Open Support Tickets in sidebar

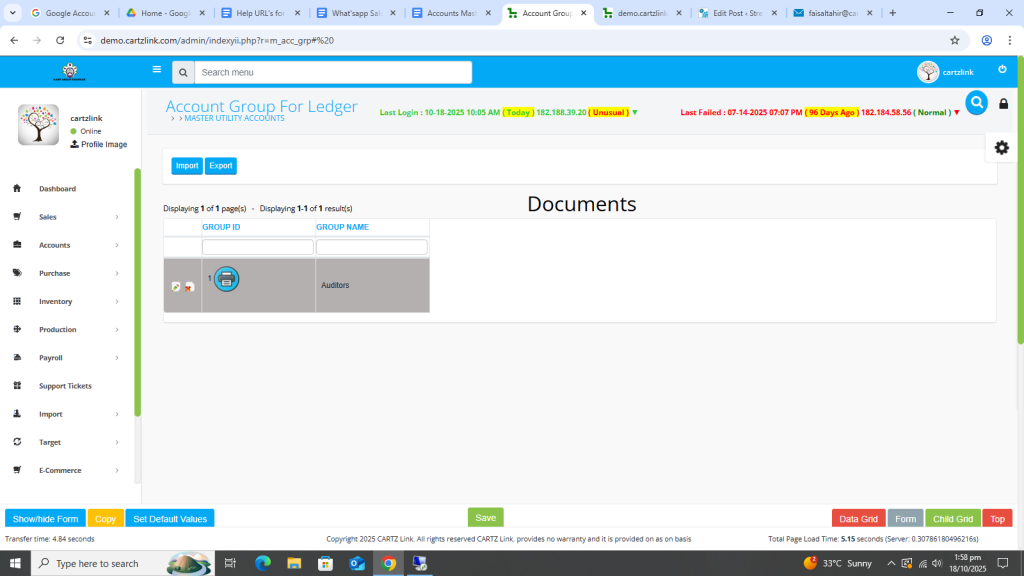point(65,386)
